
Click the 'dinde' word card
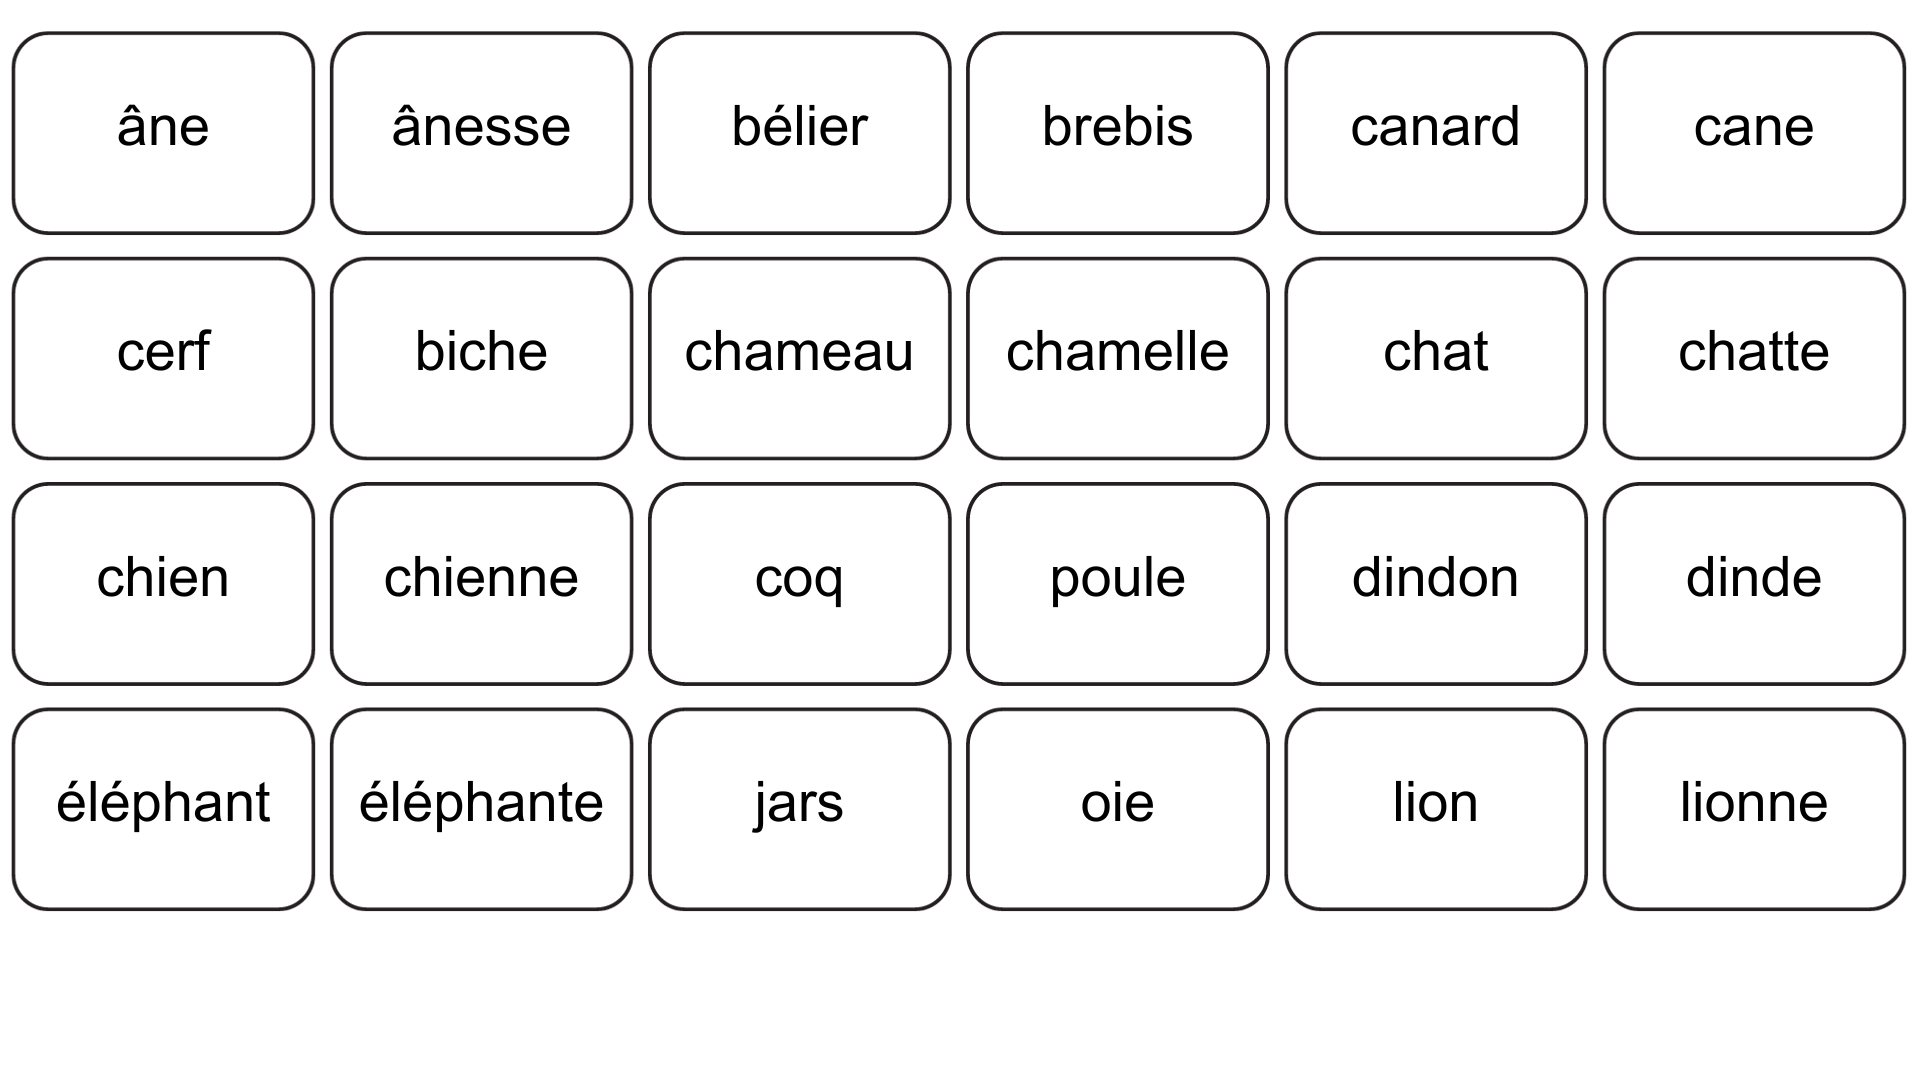point(1754,584)
